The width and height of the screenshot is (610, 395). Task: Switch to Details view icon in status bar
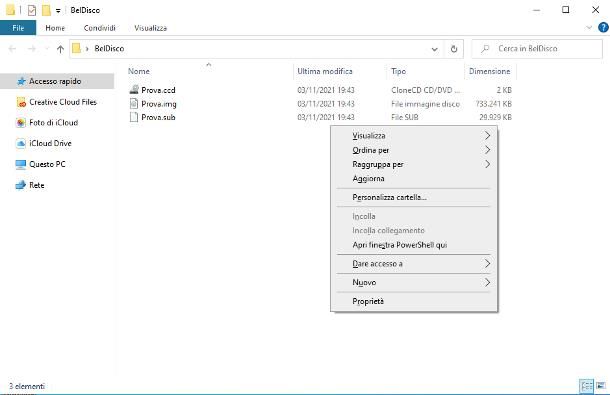587,386
